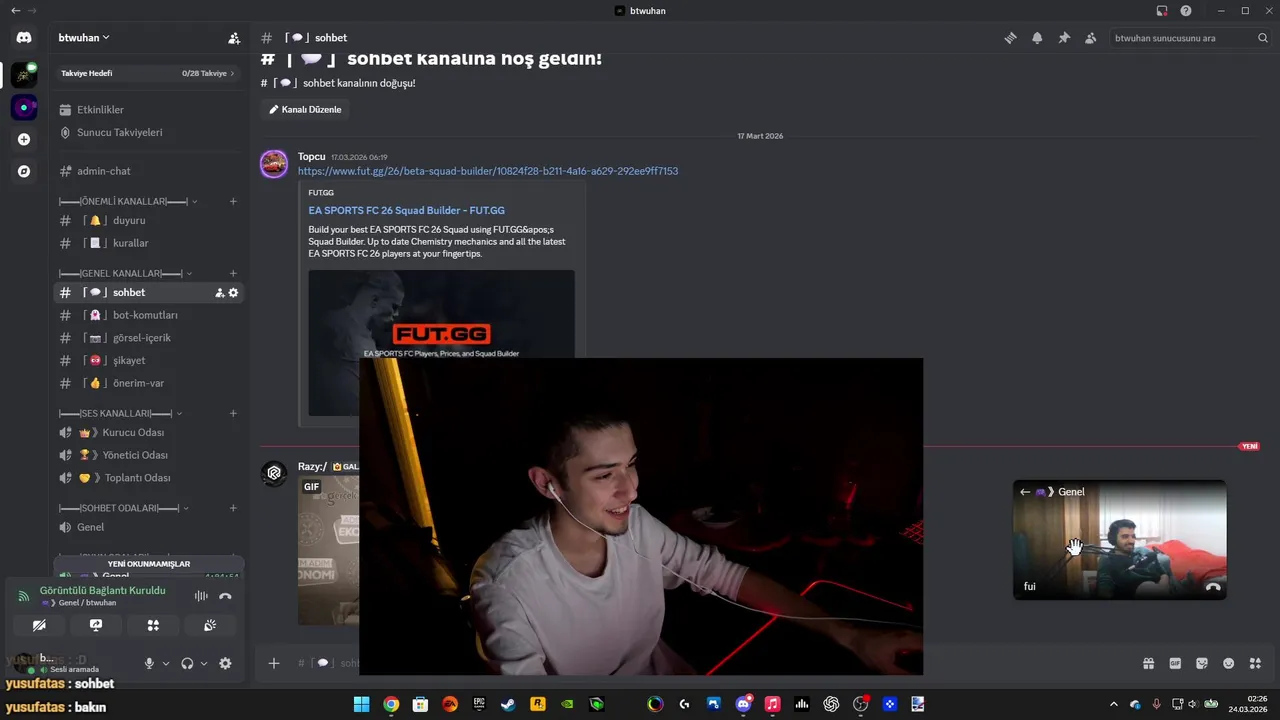Create invite icon on sohbet channel

pyautogui.click(x=219, y=293)
